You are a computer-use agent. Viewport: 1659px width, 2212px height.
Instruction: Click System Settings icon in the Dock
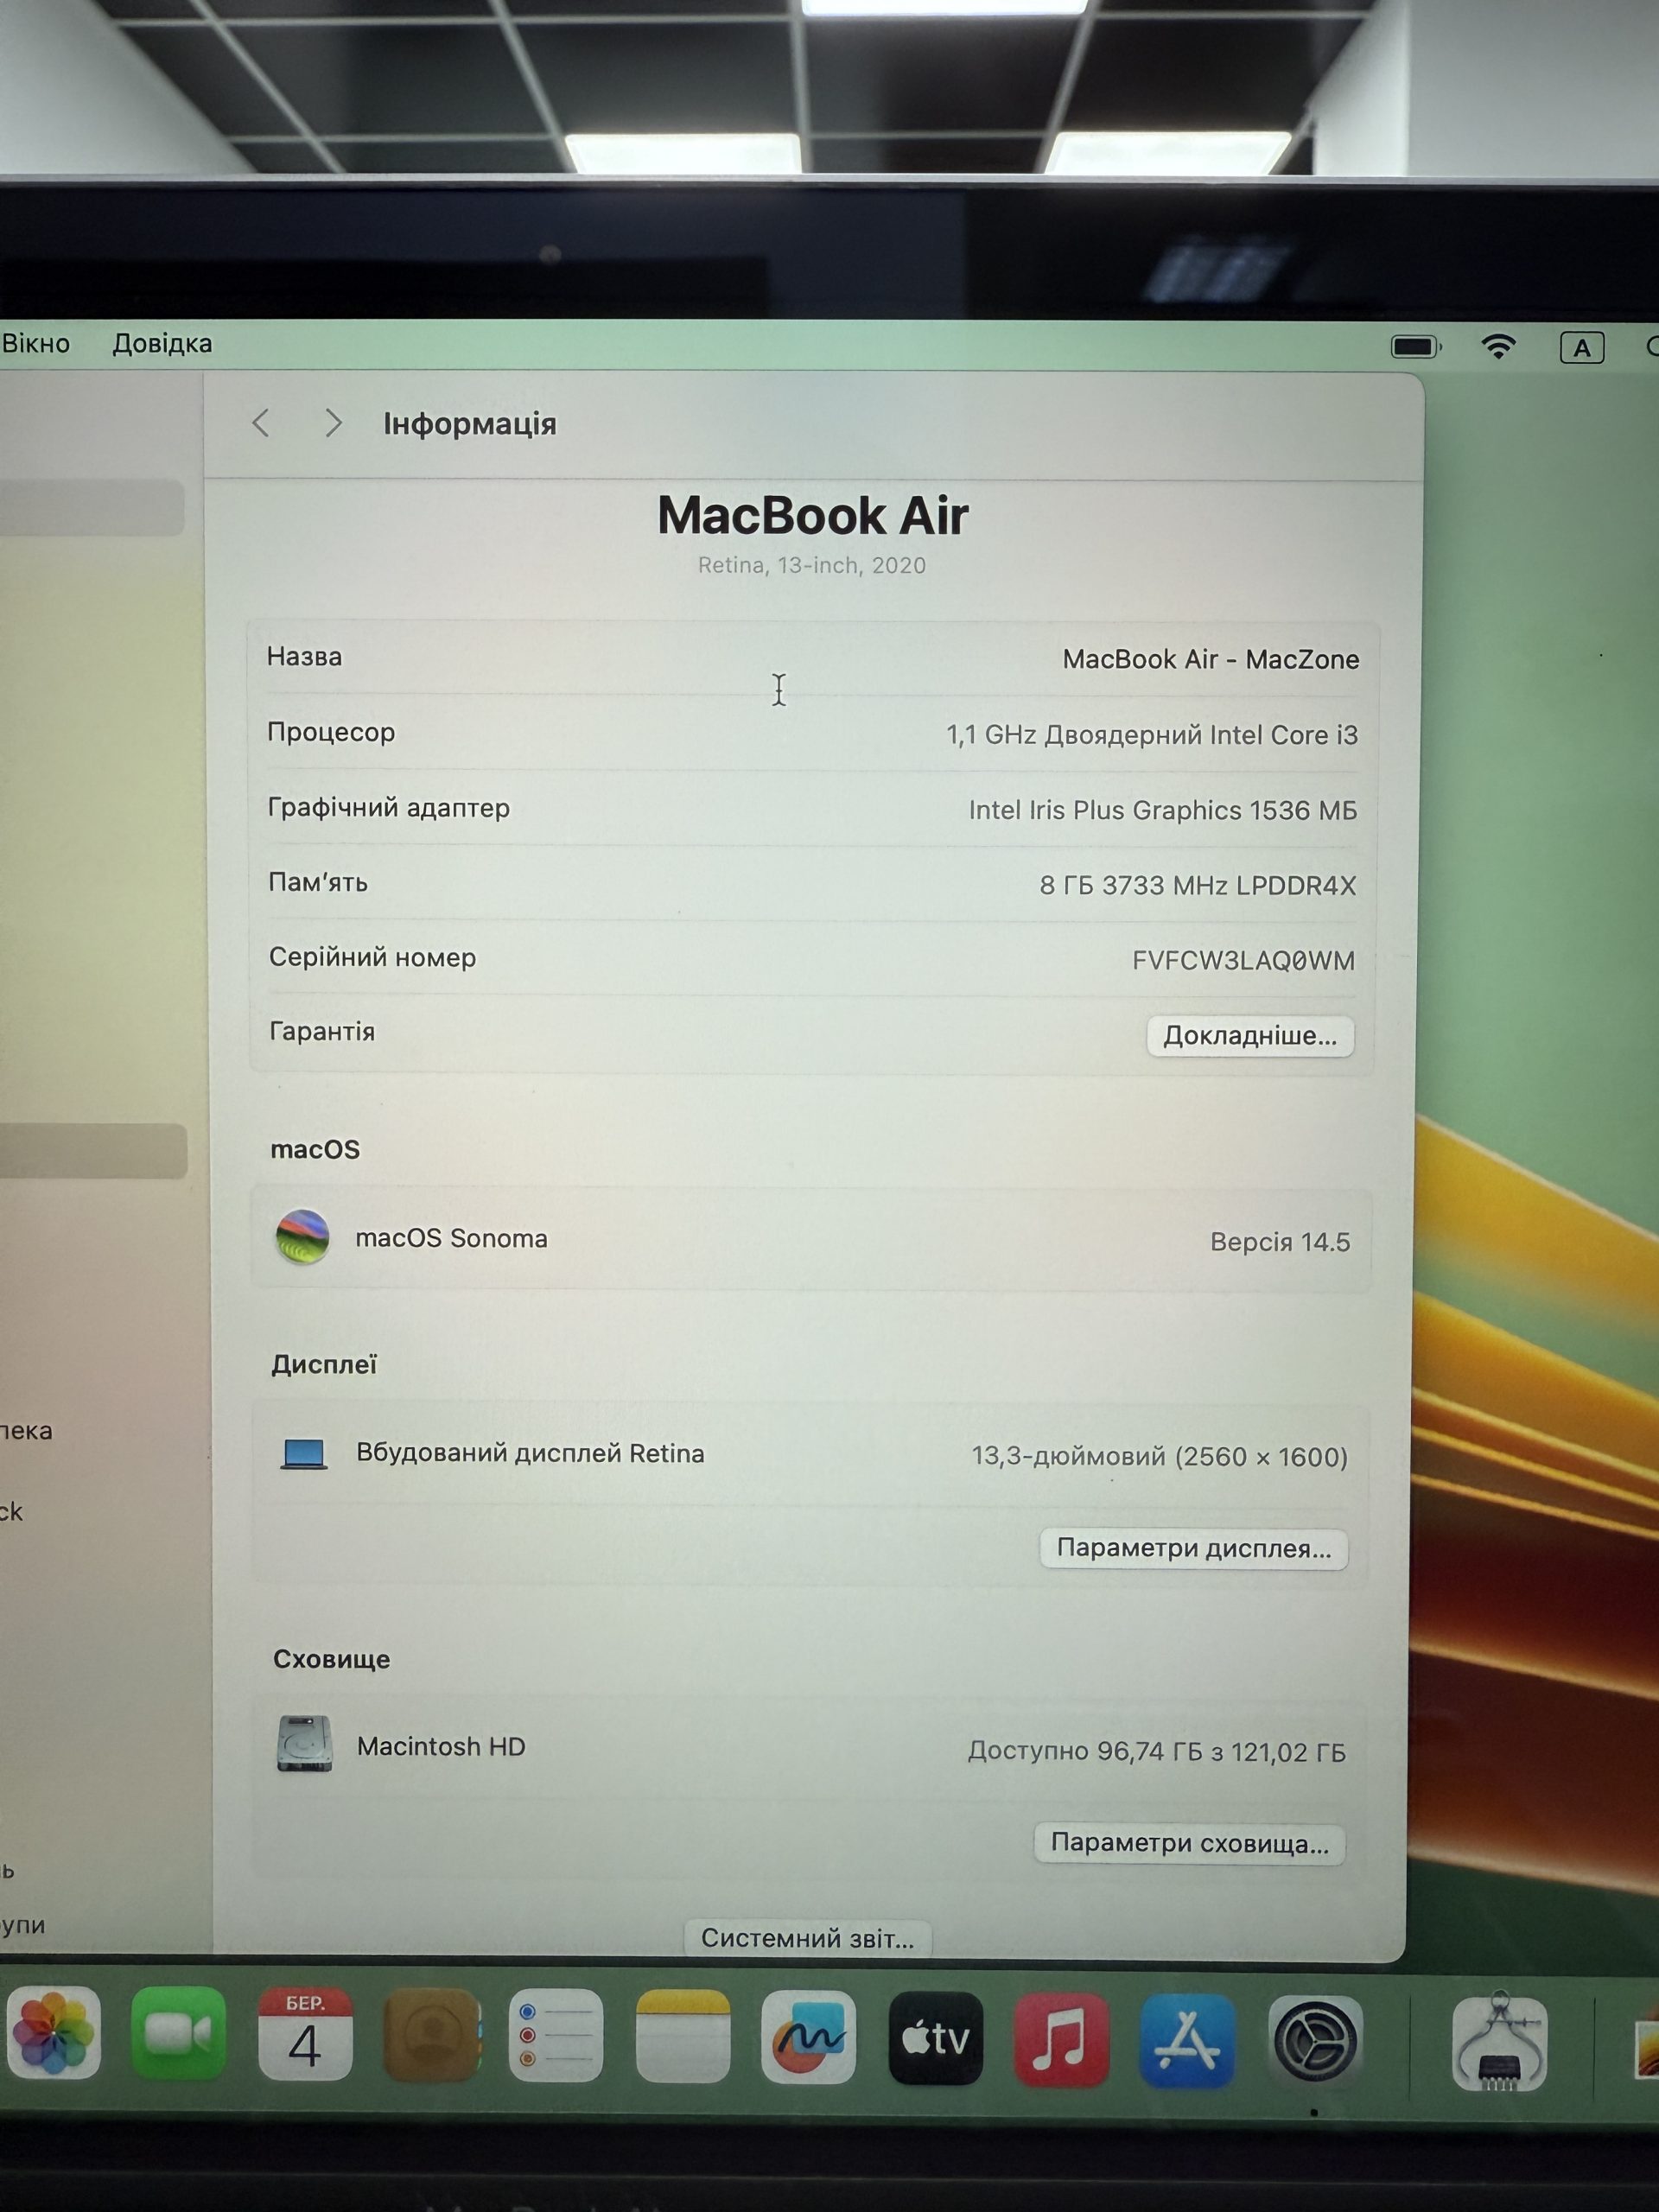pos(1315,2042)
